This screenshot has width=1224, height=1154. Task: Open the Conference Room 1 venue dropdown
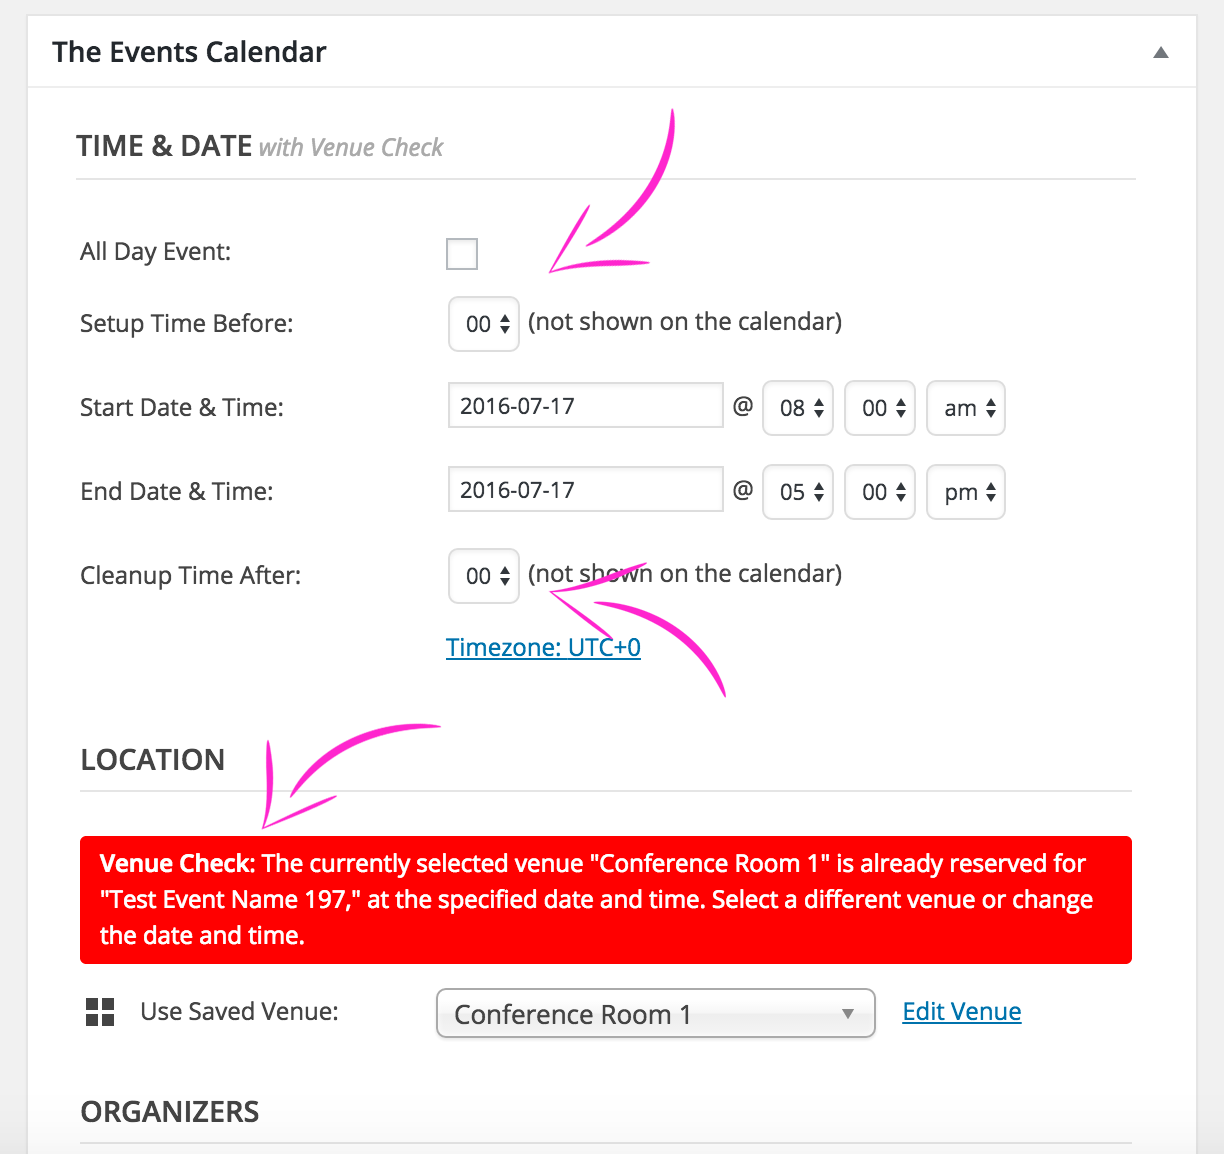655,1014
